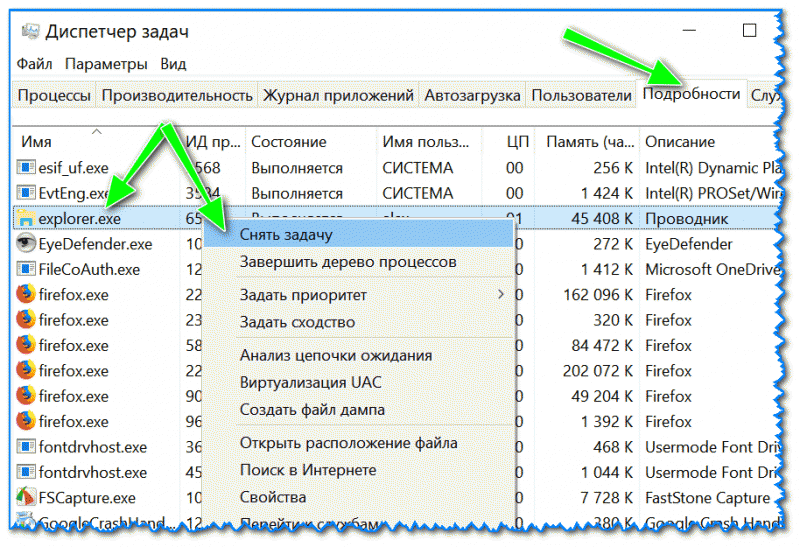Click fontdrvhost.exe icon in the 1 044 K row
Screen dimensions: 800x547
click(26, 472)
